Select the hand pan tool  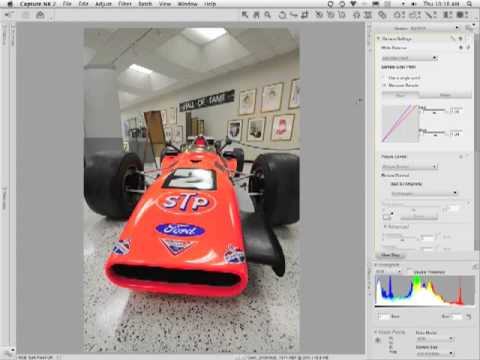coord(256,15)
